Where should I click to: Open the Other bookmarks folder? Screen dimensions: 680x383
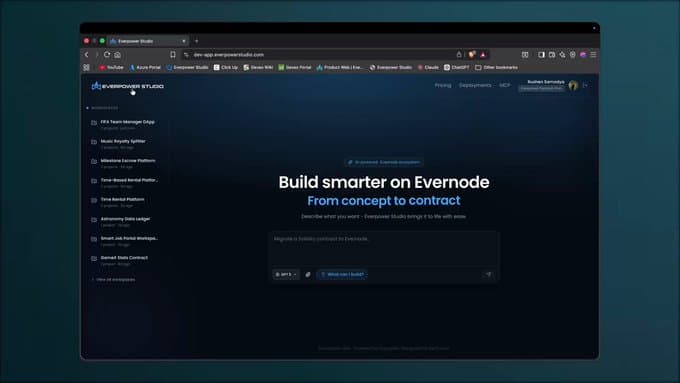pos(497,67)
